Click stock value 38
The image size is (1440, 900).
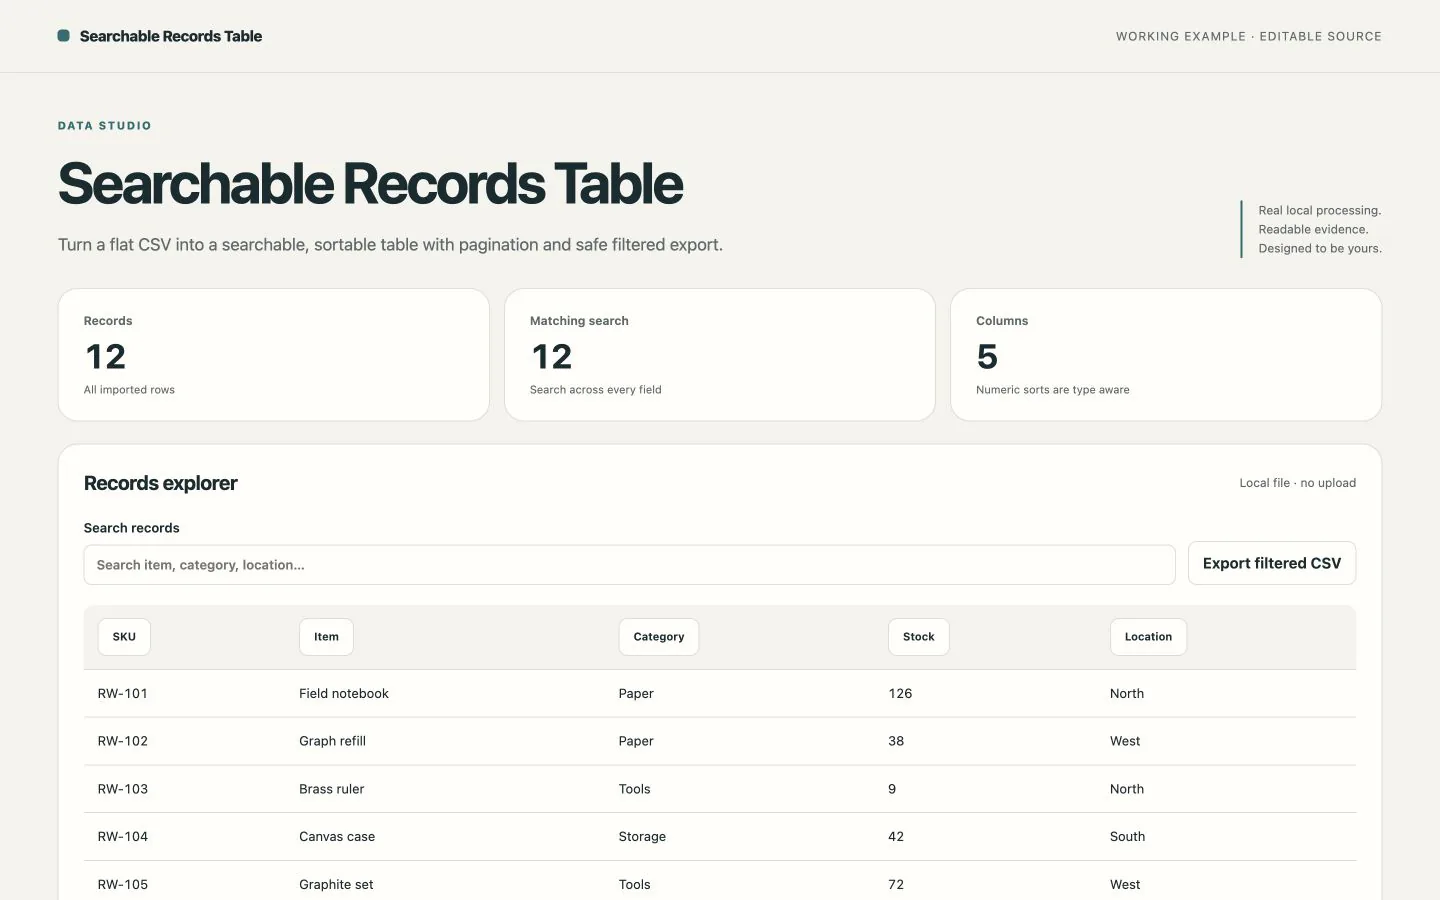point(896,741)
